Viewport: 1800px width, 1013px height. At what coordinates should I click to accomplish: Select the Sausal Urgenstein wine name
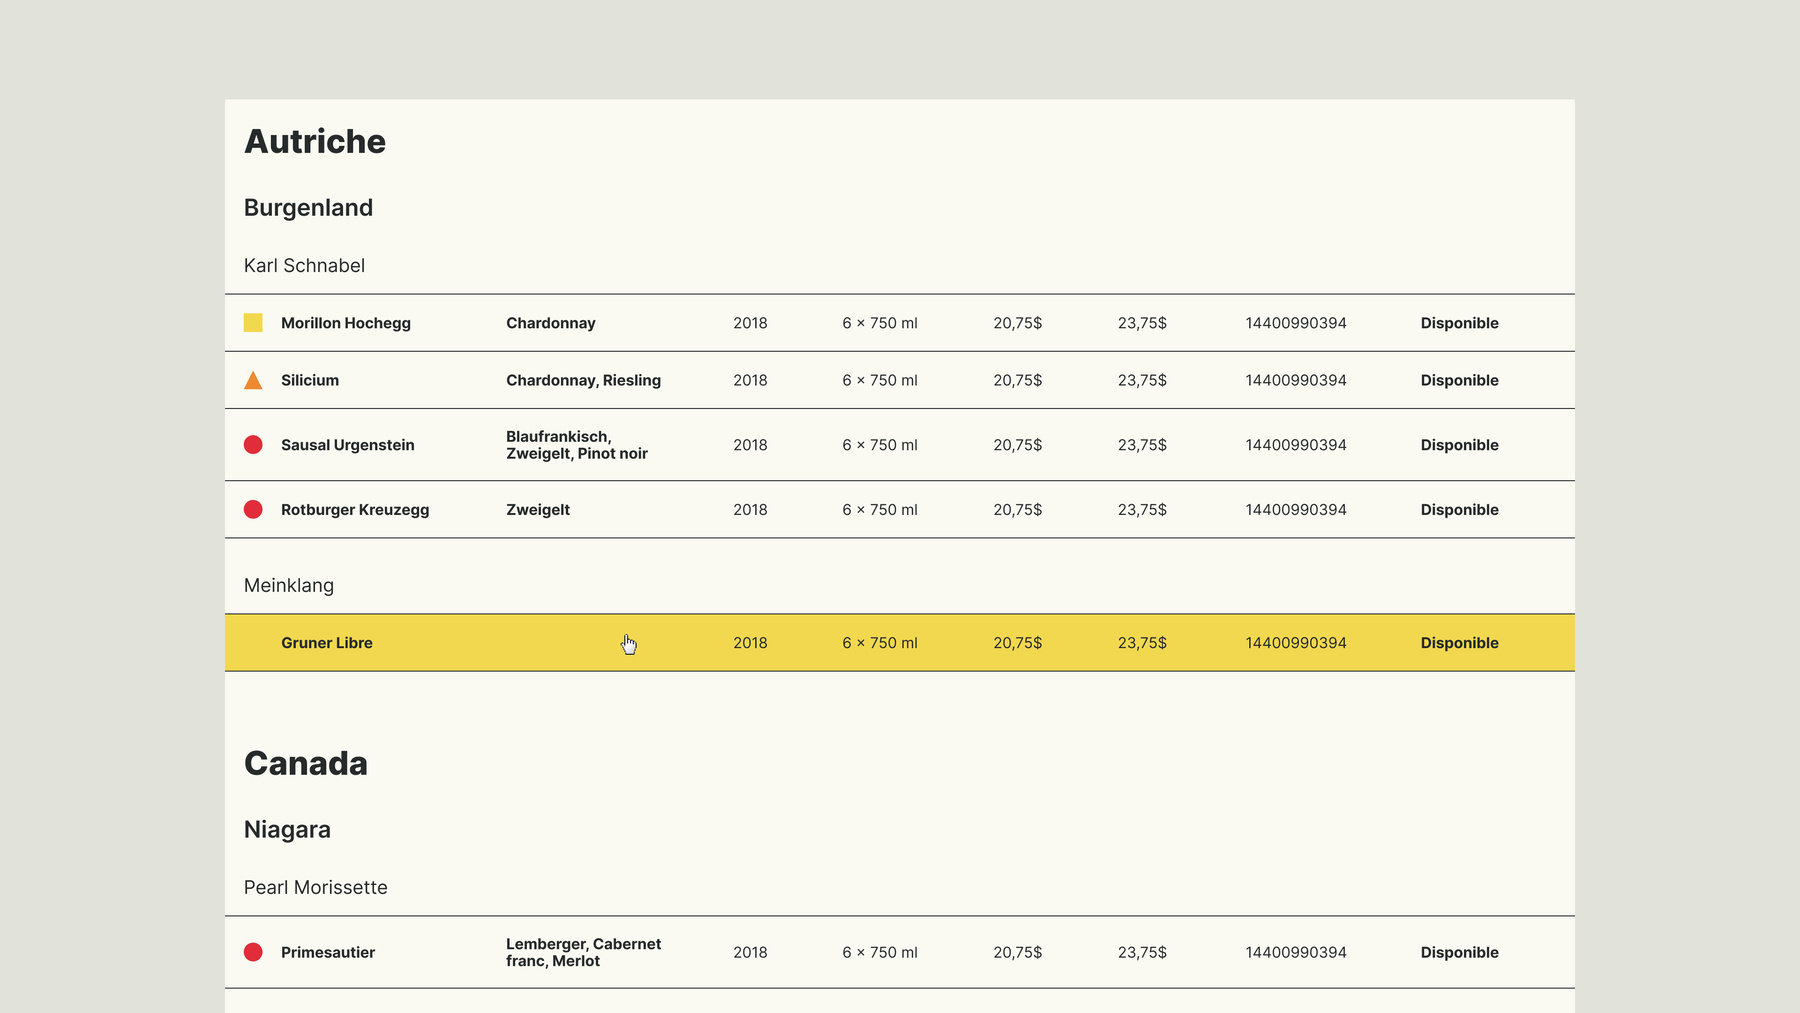click(x=348, y=445)
